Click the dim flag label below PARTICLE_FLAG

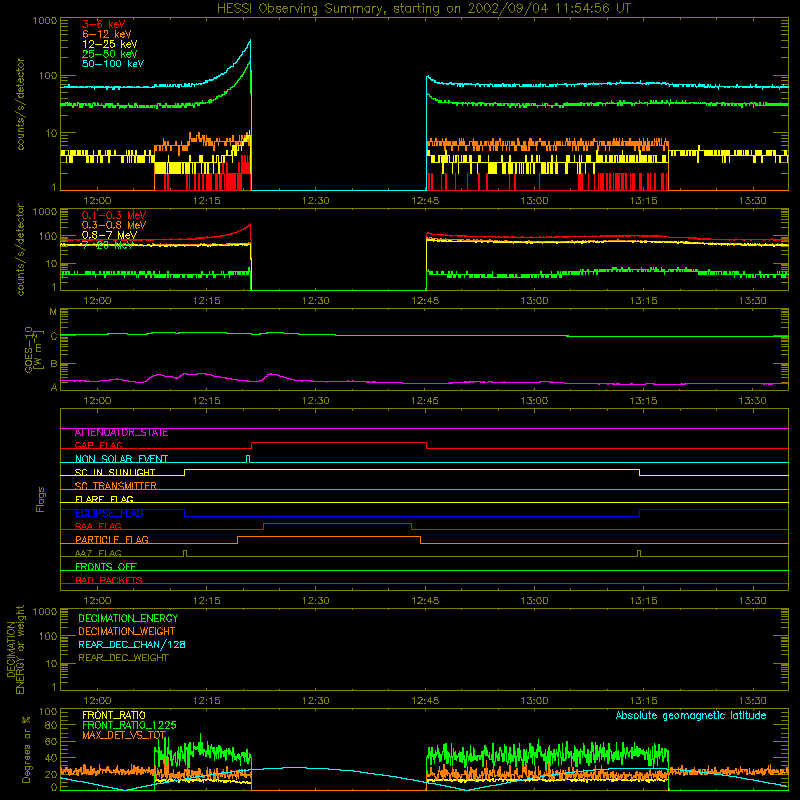98,553
